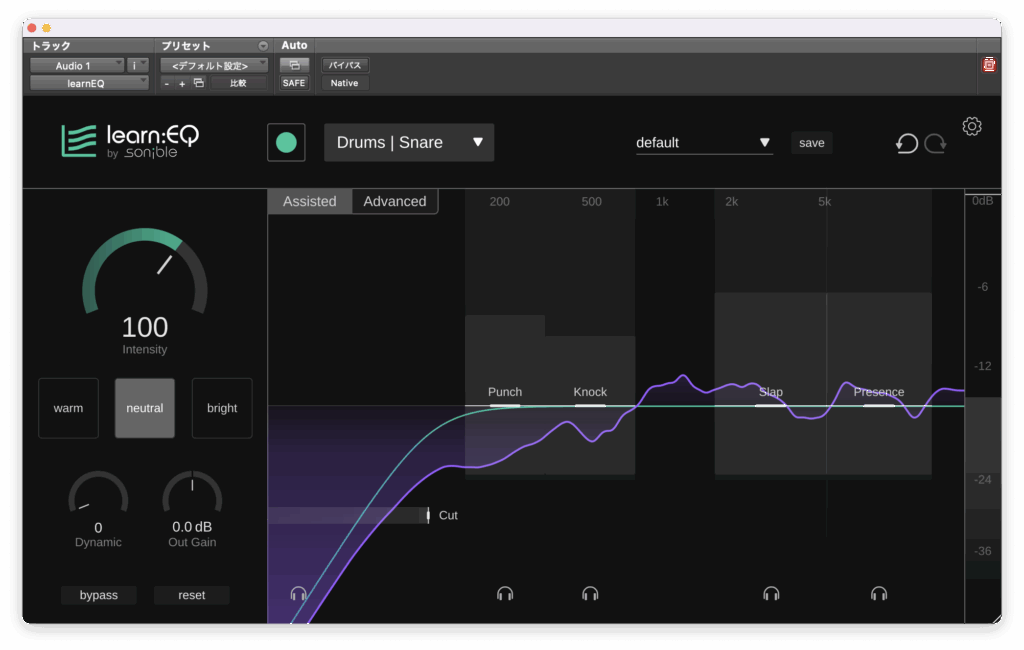Open the insert position i dropdown

(x=138, y=65)
